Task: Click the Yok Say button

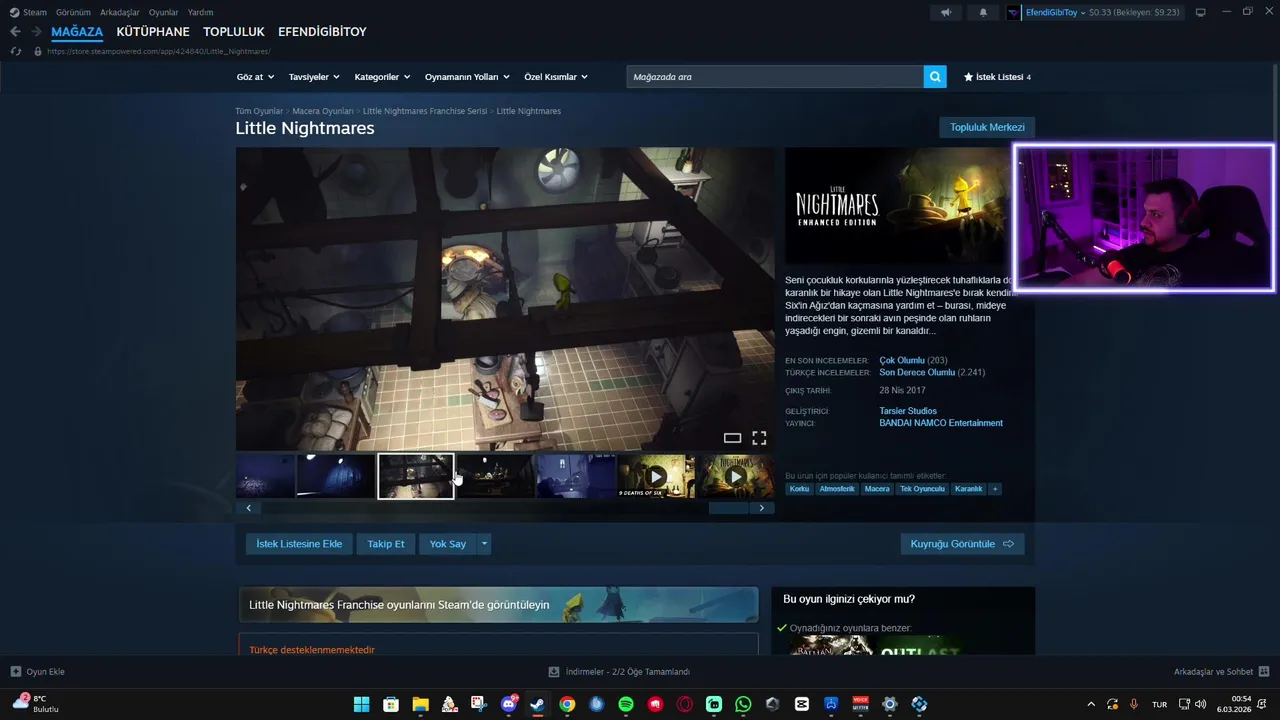Action: pos(448,544)
